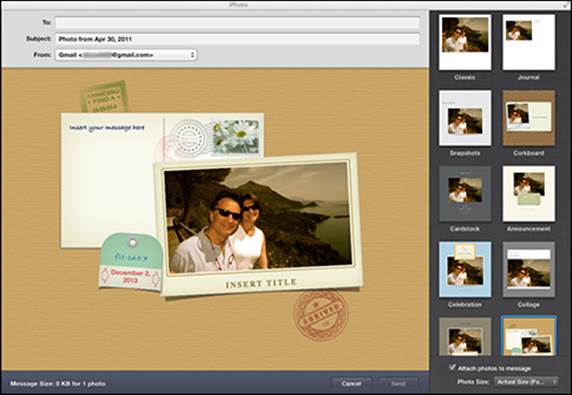Select the couple photo in the postcard
The image size is (572, 395).
pos(257,217)
